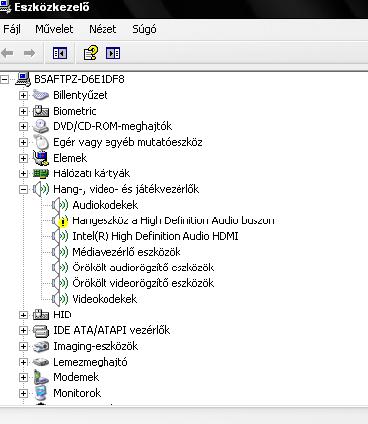The image size is (368, 424).
Task: Open the Súgó menu
Action: coord(144,29)
